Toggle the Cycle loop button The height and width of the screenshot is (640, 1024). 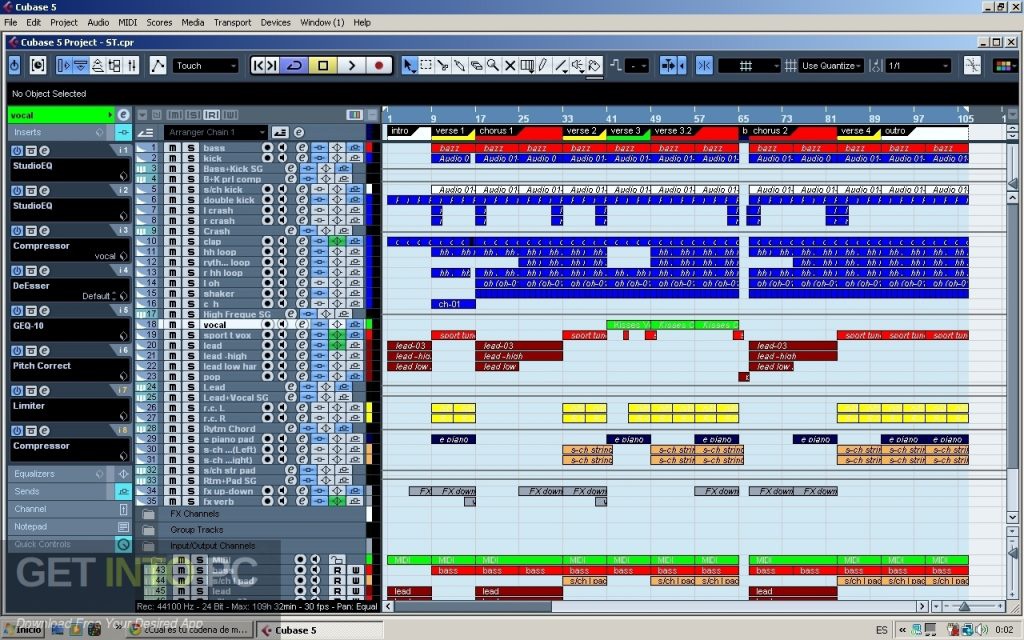point(295,65)
